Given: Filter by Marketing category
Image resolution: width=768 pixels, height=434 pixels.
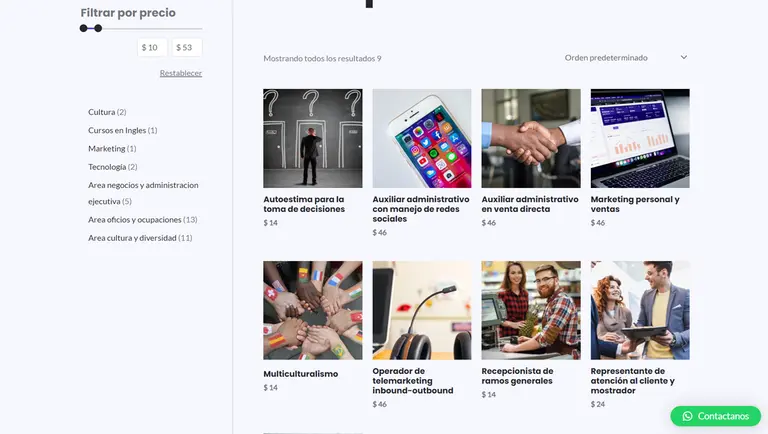Looking at the screenshot, I should 106,148.
